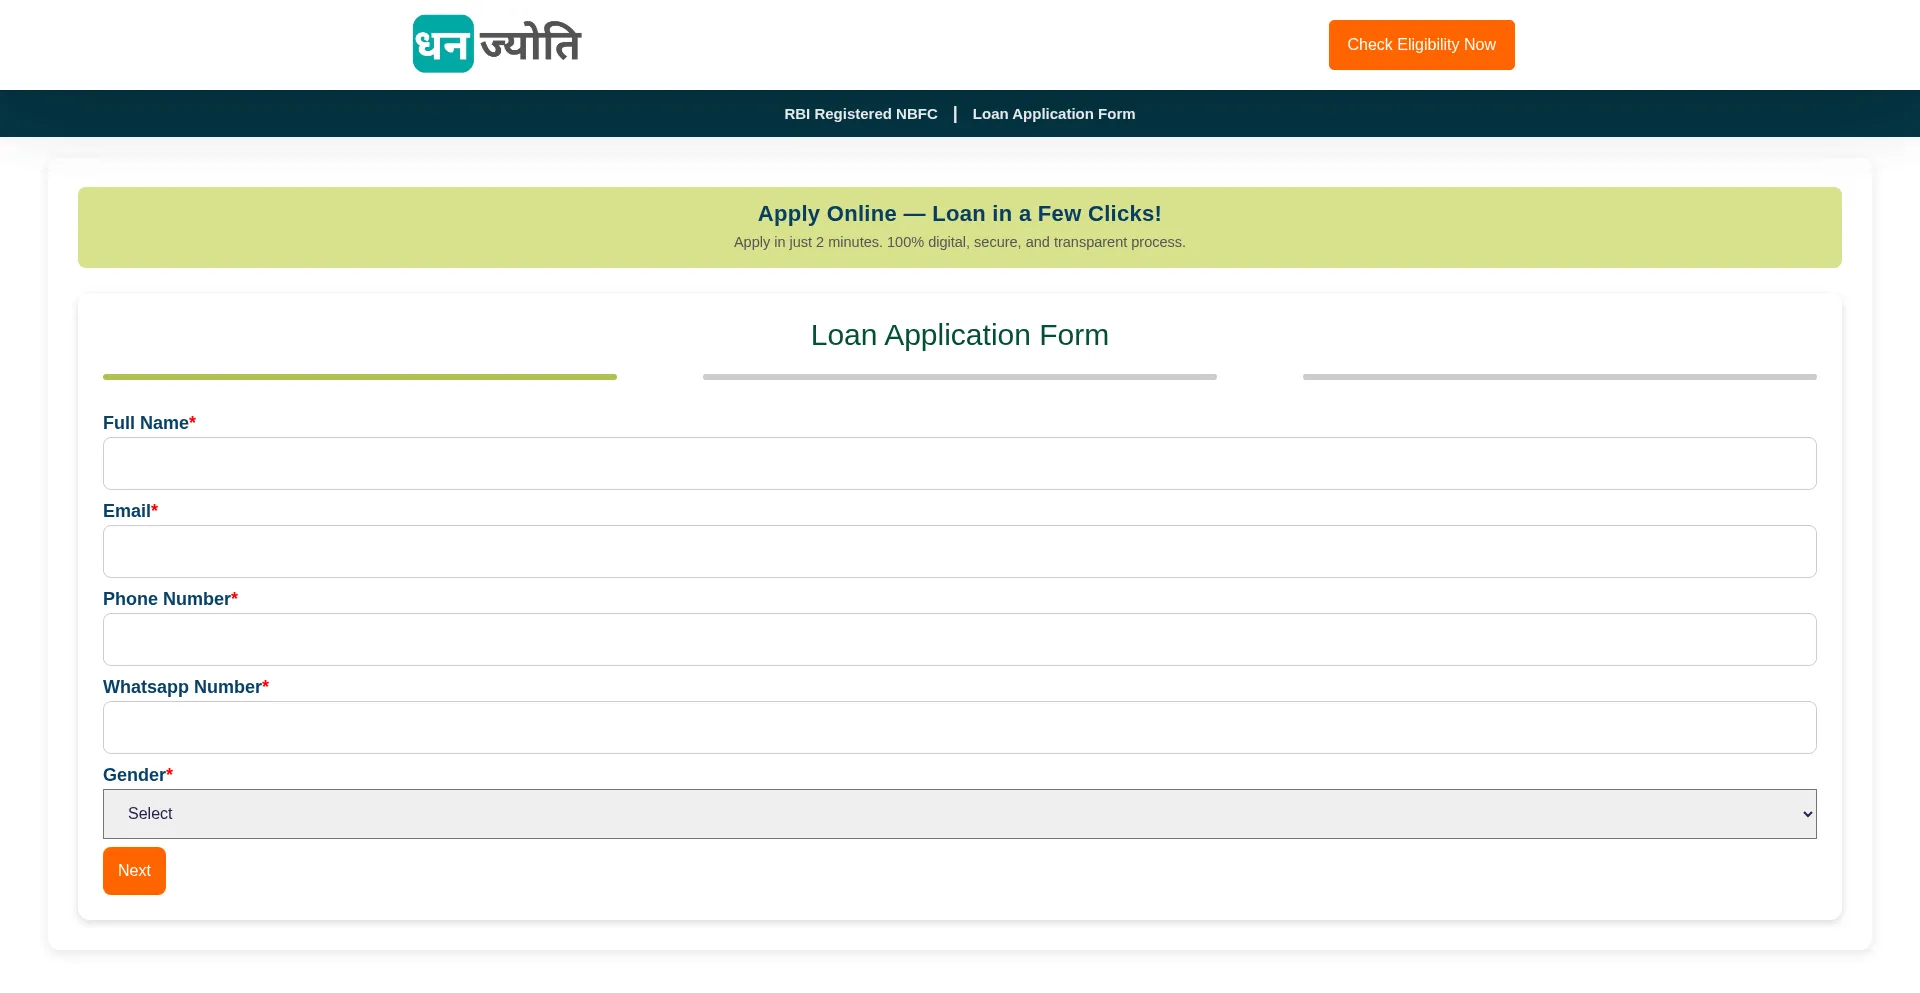Screen dimensions: 1920x993
Task: Click the Whatsapp Number input field
Action: (959, 727)
